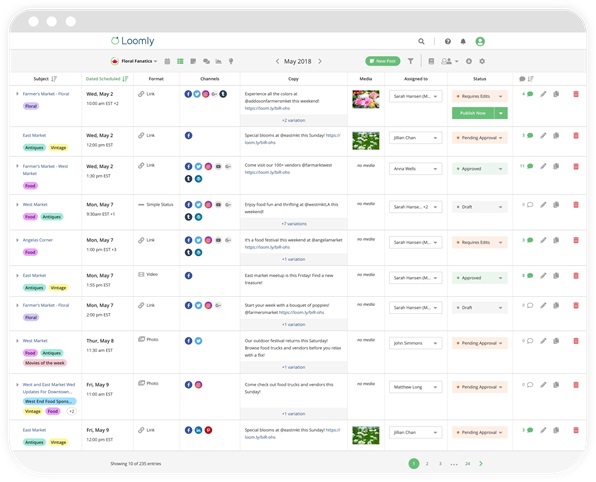This screenshot has width=596, height=482.
Task: Click the +2 labels badge
Action: (71, 411)
